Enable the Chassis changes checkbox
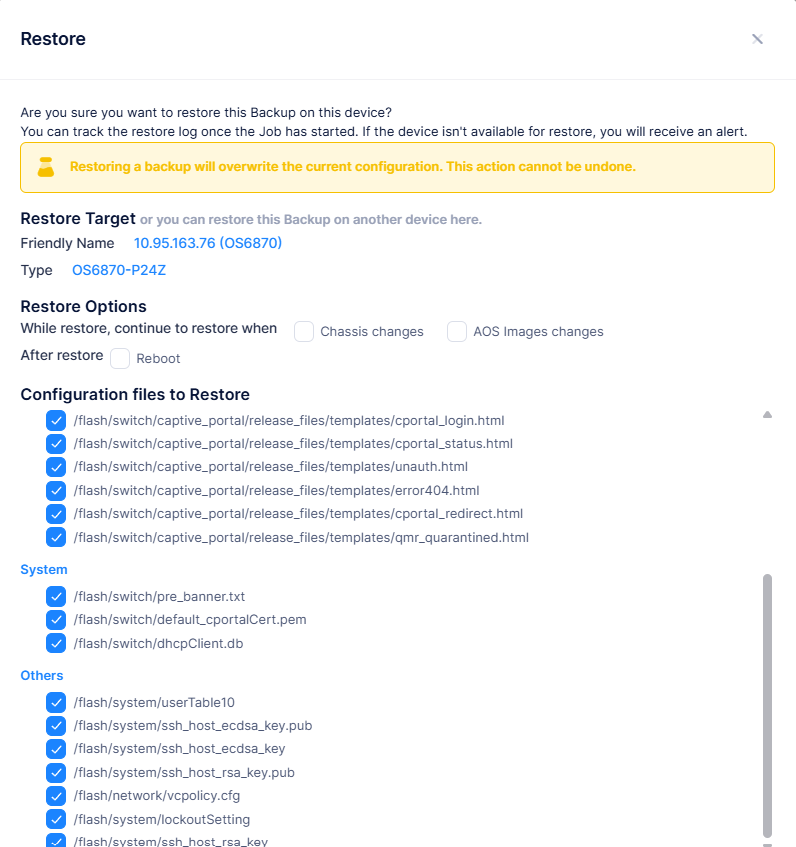 coord(304,332)
